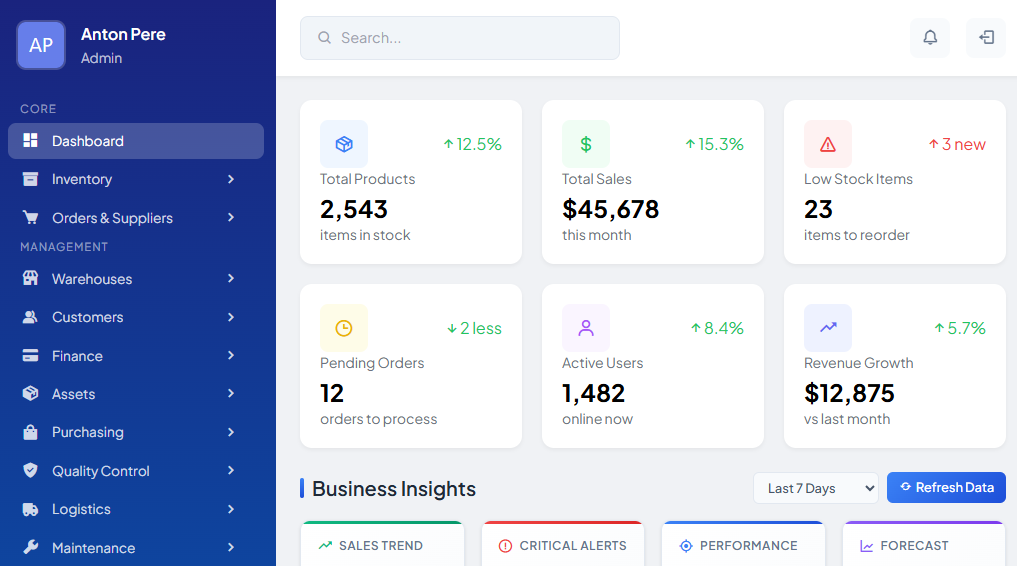Click the Active Users person icon
The height and width of the screenshot is (566, 1017).
(586, 328)
